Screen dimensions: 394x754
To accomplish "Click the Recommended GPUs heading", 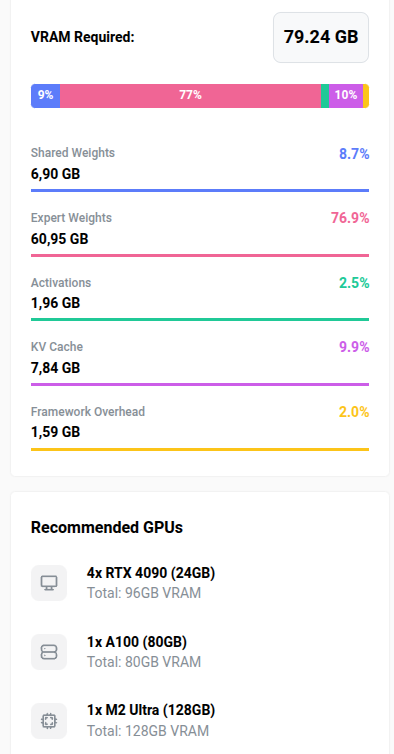I will pyautogui.click(x=107, y=528).
